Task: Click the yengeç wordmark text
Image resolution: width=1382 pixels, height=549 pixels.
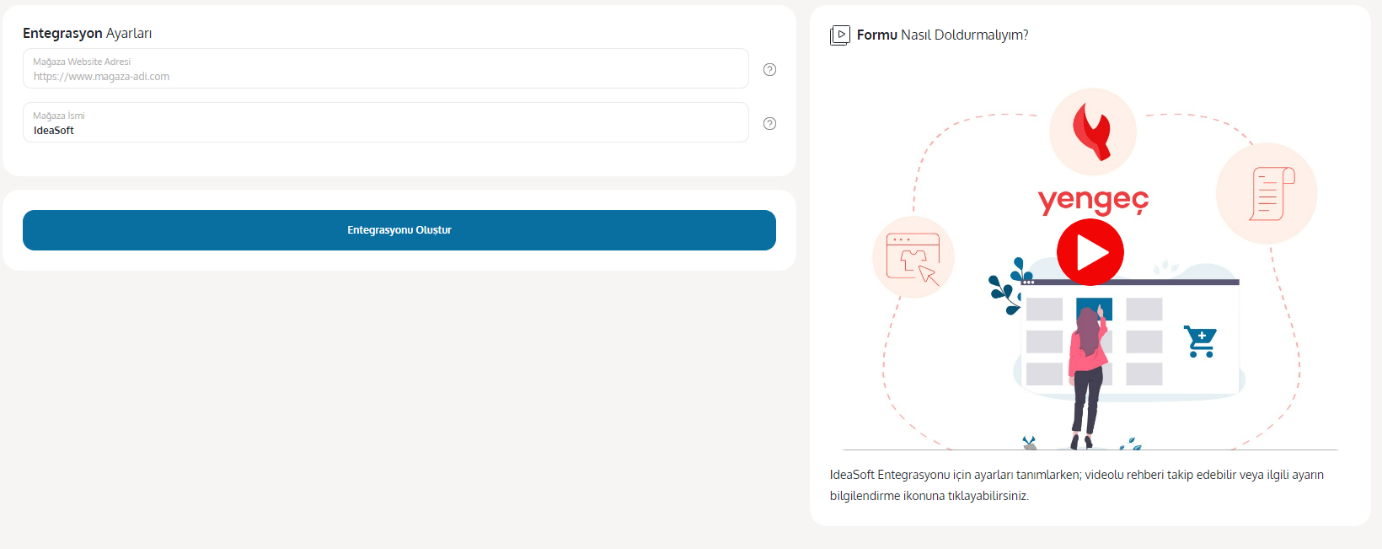Action: (1093, 200)
